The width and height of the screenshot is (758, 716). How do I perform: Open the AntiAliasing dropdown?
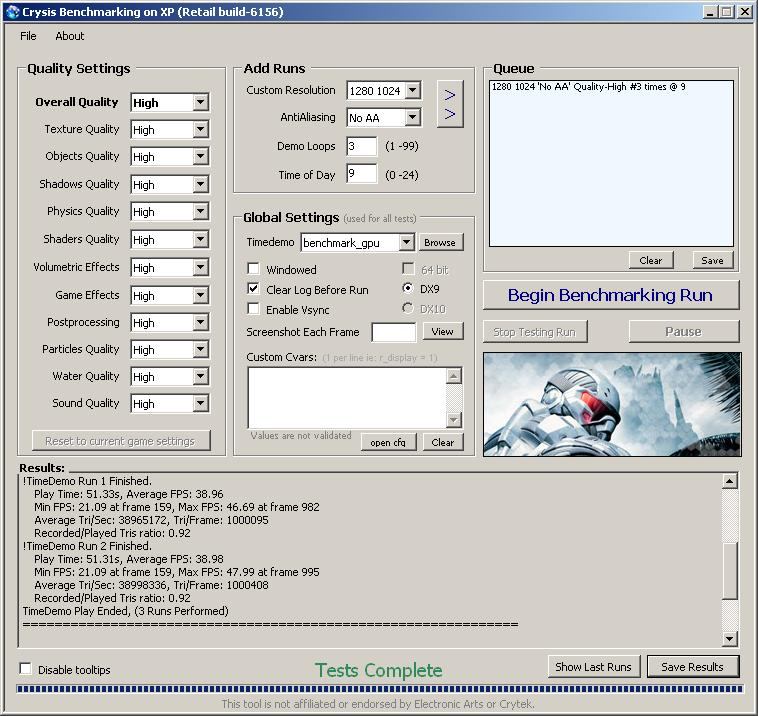coord(412,117)
